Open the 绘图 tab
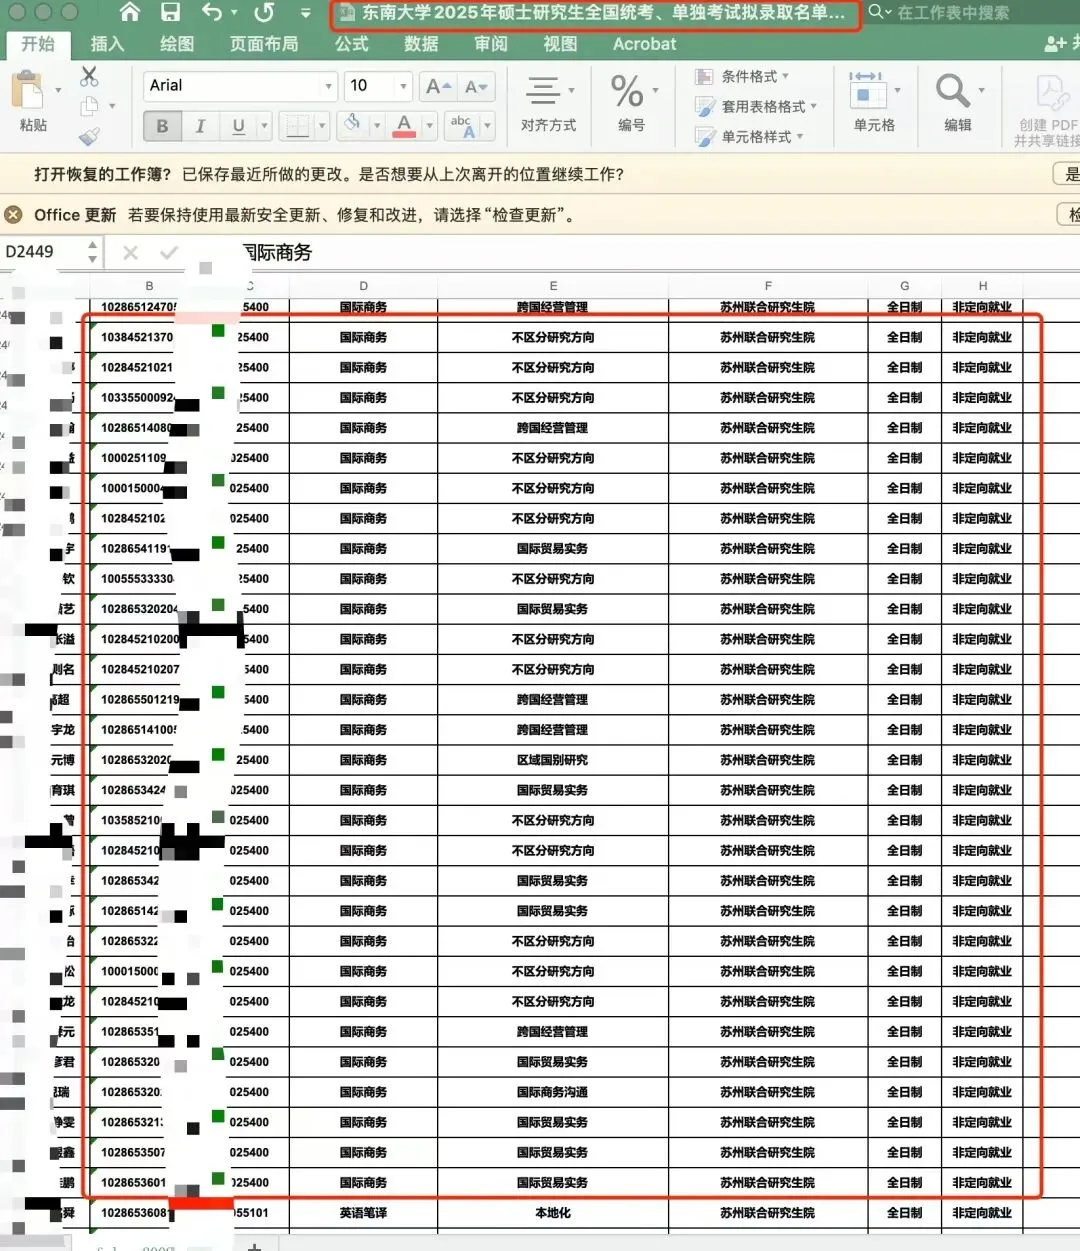 (x=177, y=44)
